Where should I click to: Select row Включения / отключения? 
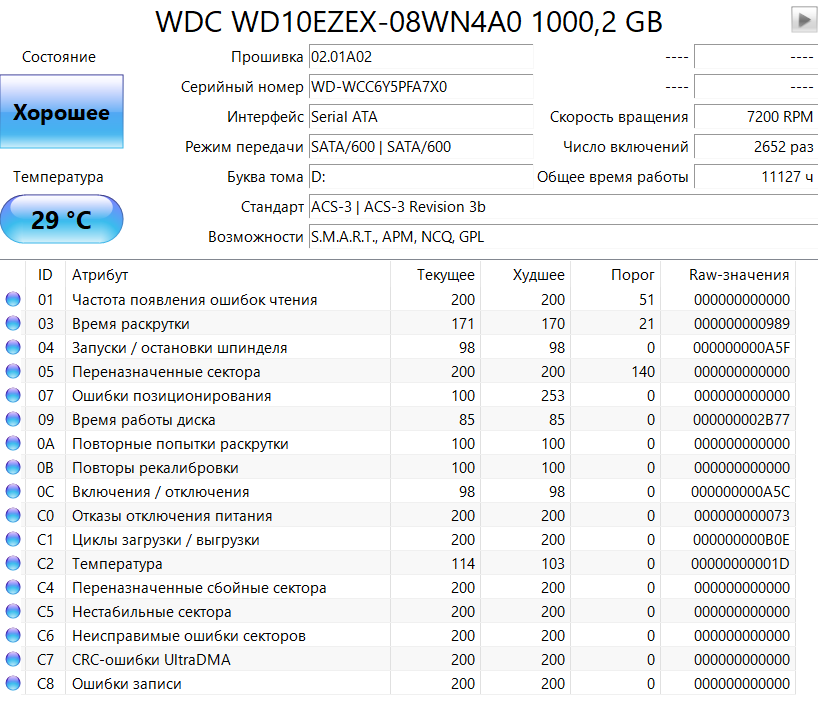click(398, 491)
